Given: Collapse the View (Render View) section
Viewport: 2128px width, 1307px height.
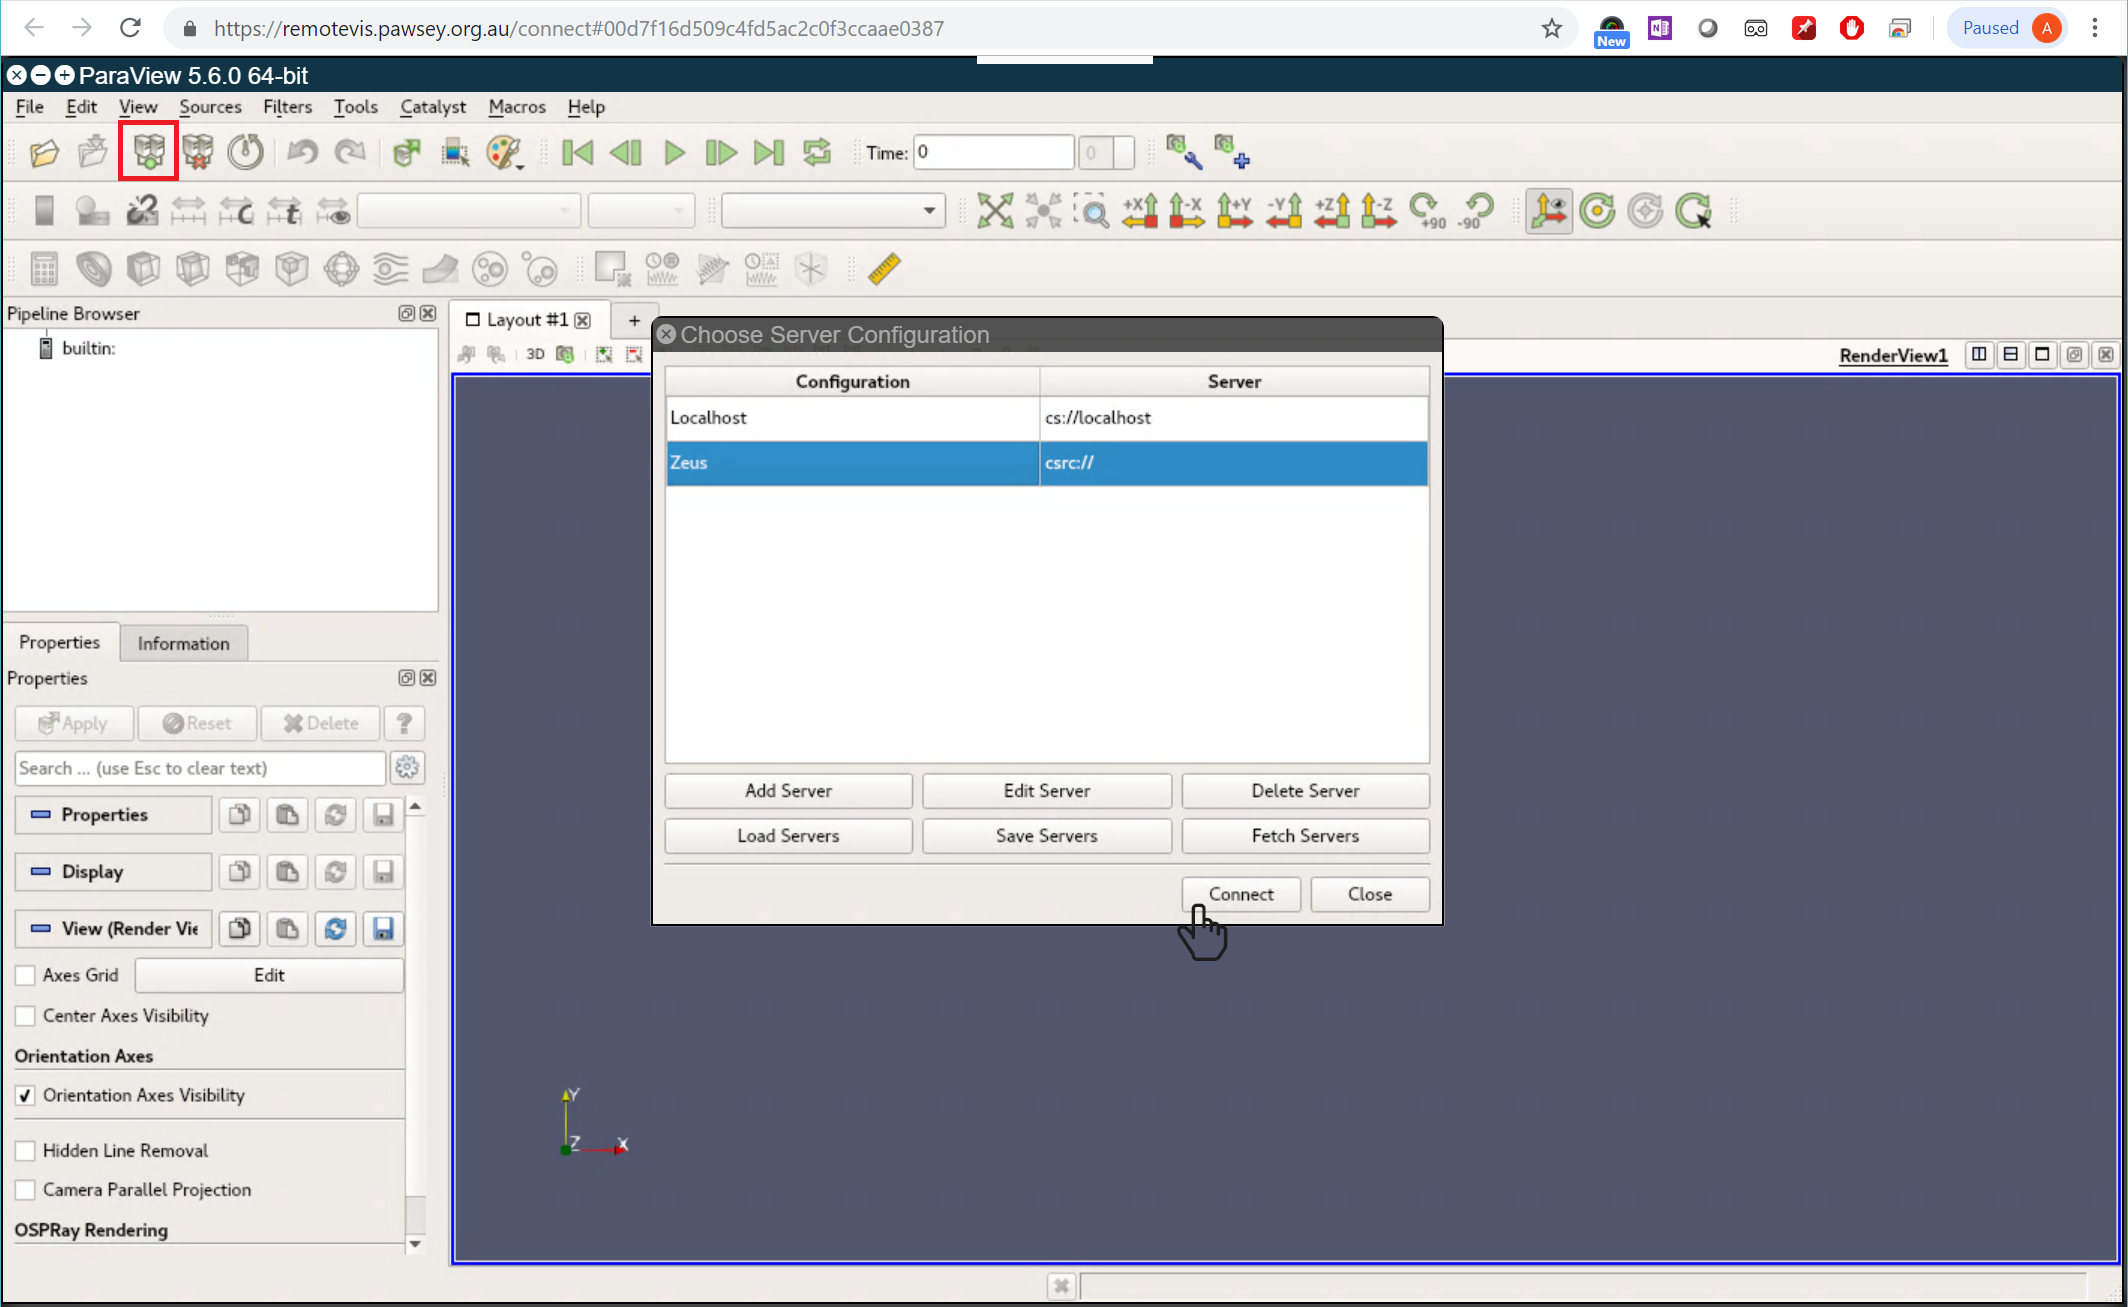Looking at the screenshot, I should tap(113, 928).
